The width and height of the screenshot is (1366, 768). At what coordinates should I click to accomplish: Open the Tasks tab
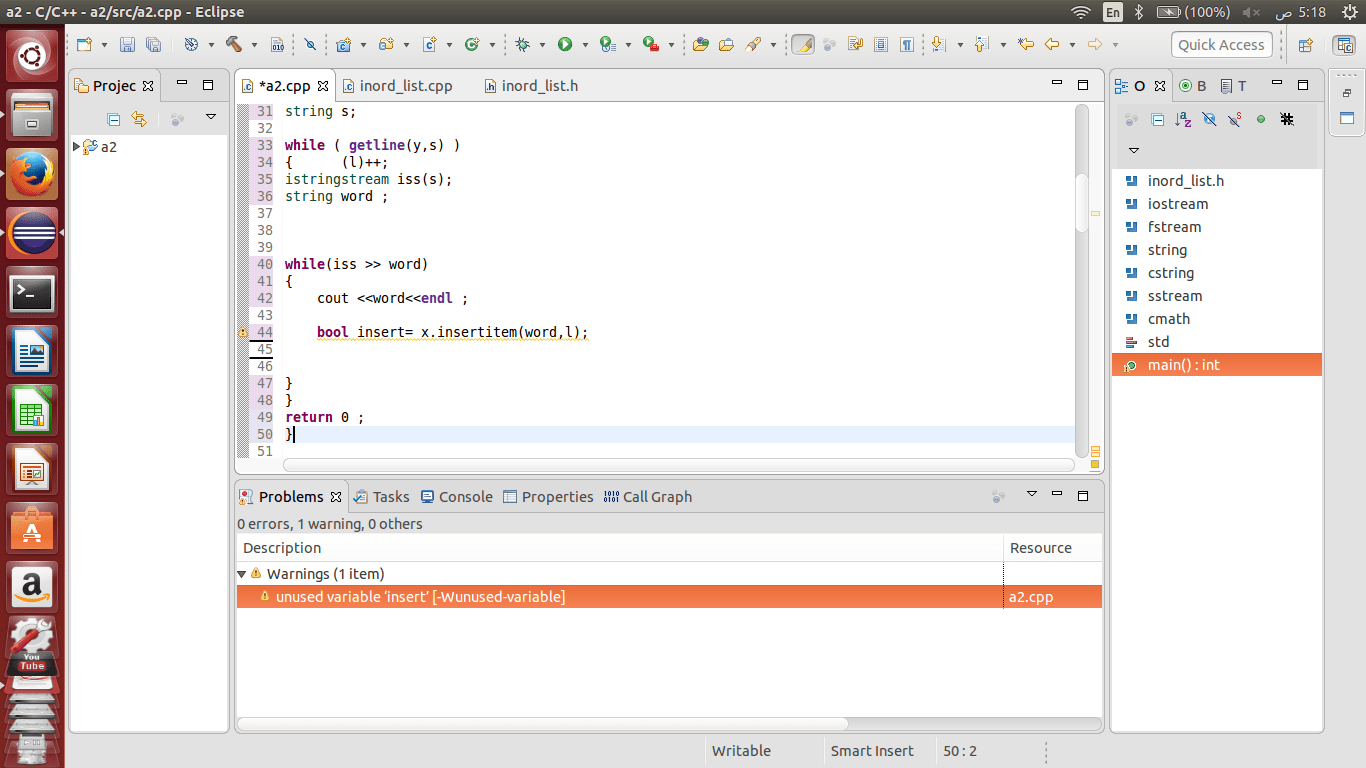point(382,497)
